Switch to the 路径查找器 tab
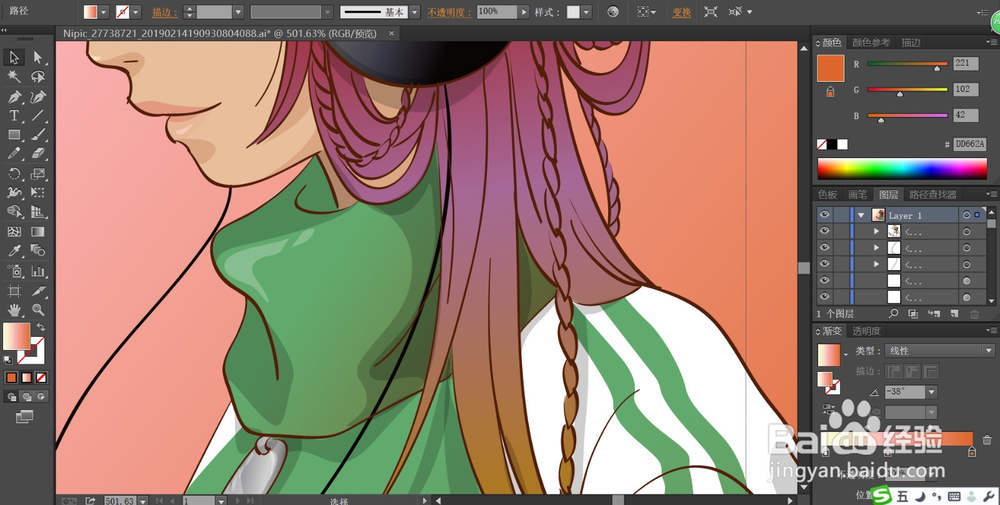Image resolution: width=1000 pixels, height=505 pixels. [x=933, y=194]
